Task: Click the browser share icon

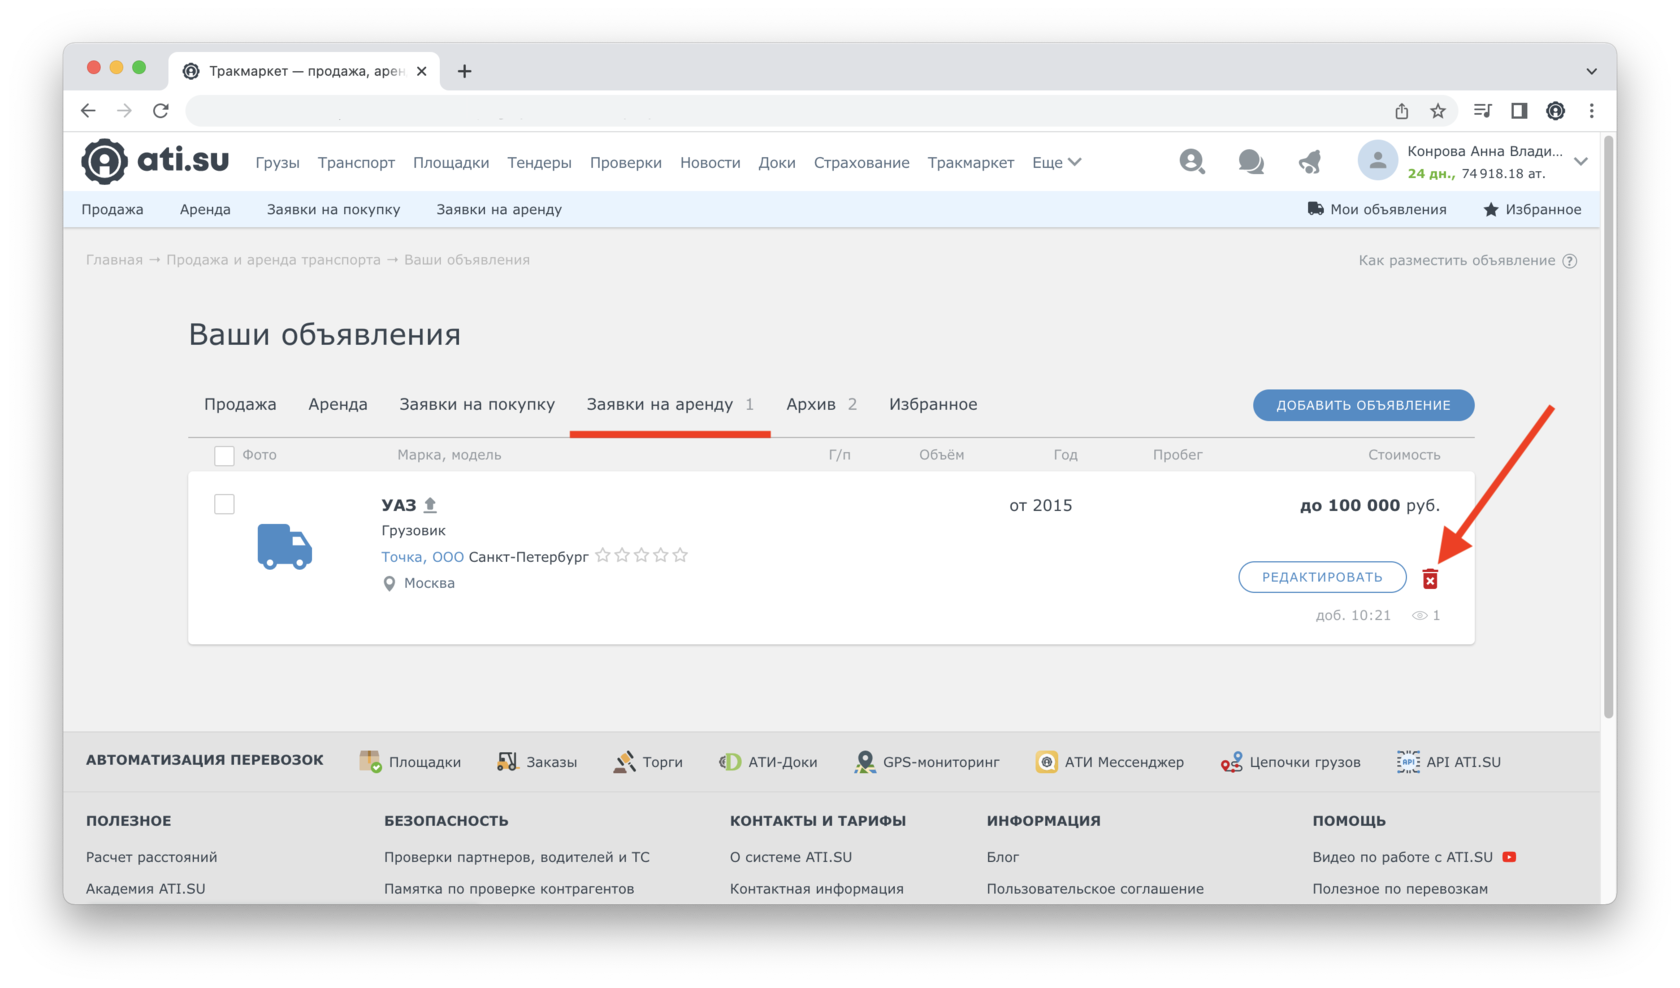Action: click(1402, 111)
